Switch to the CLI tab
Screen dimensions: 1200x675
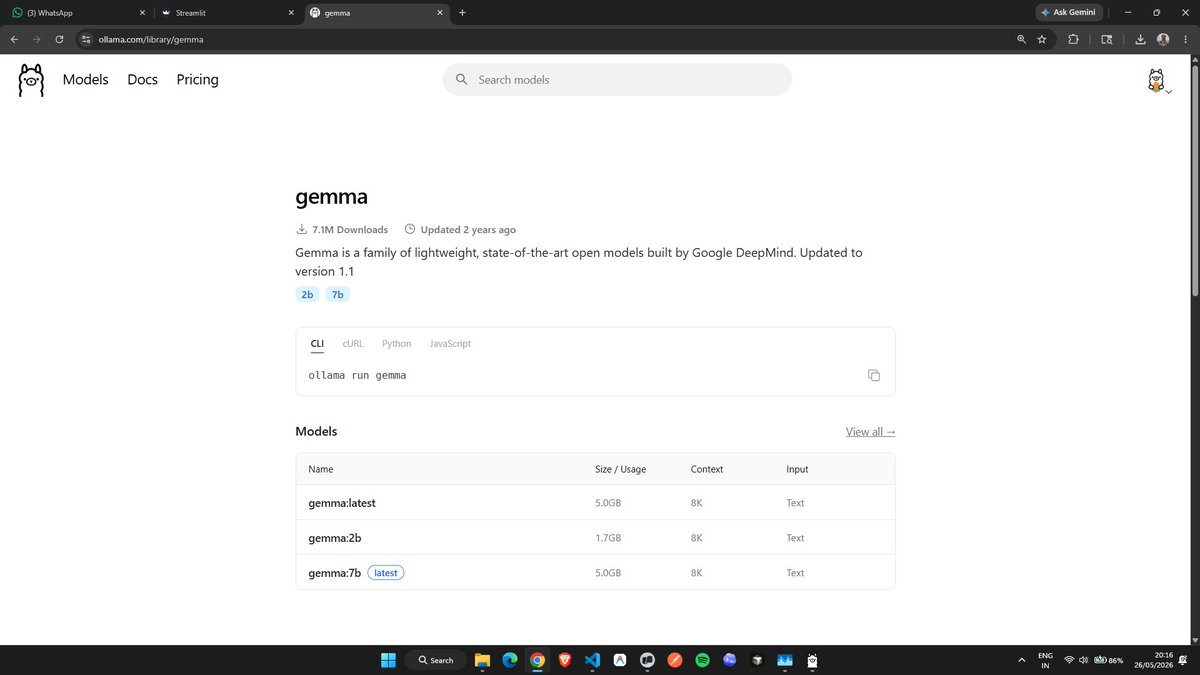[x=317, y=343]
